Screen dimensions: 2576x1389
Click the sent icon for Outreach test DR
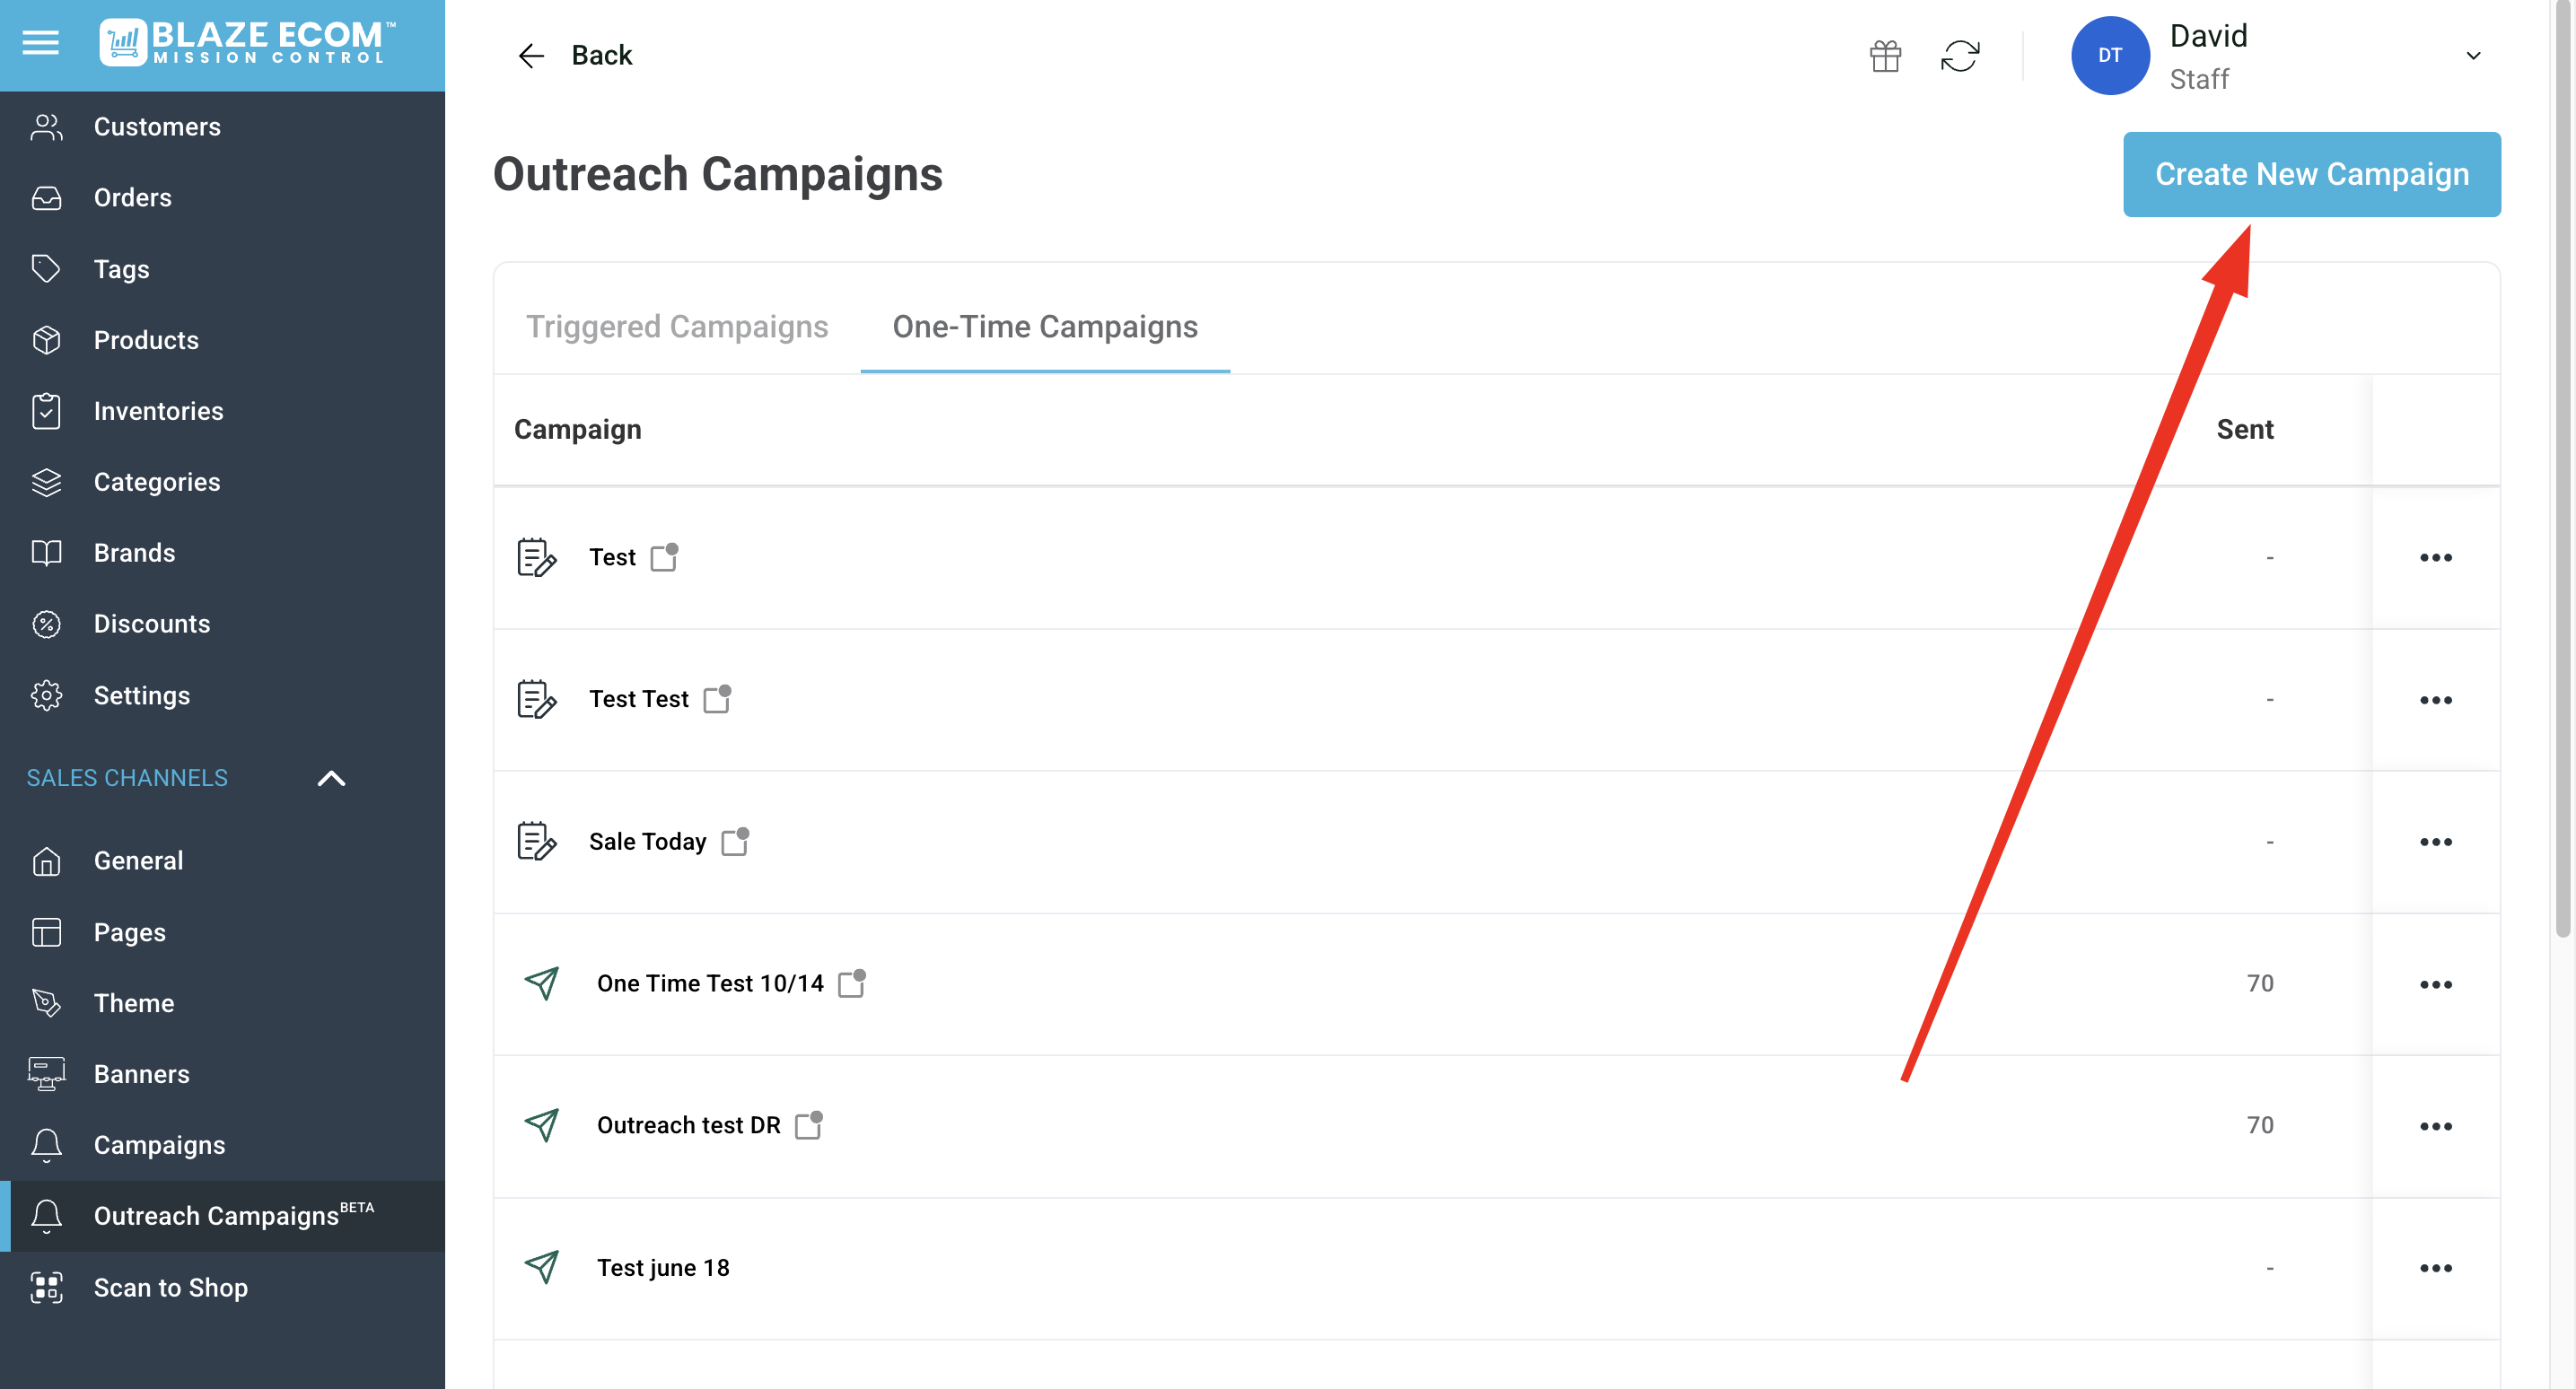541,1125
